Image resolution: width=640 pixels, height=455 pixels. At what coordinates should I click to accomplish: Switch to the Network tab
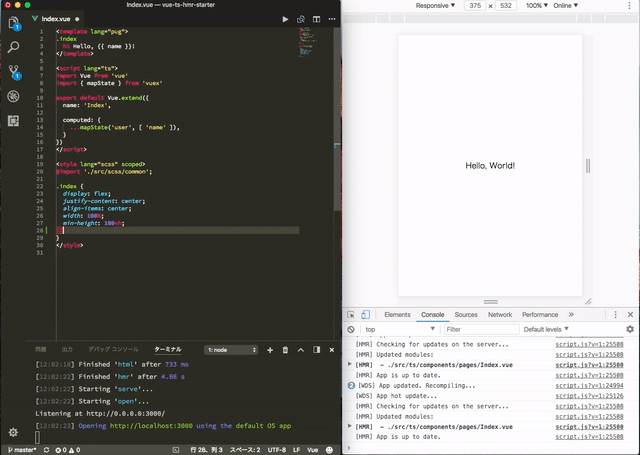(x=500, y=315)
